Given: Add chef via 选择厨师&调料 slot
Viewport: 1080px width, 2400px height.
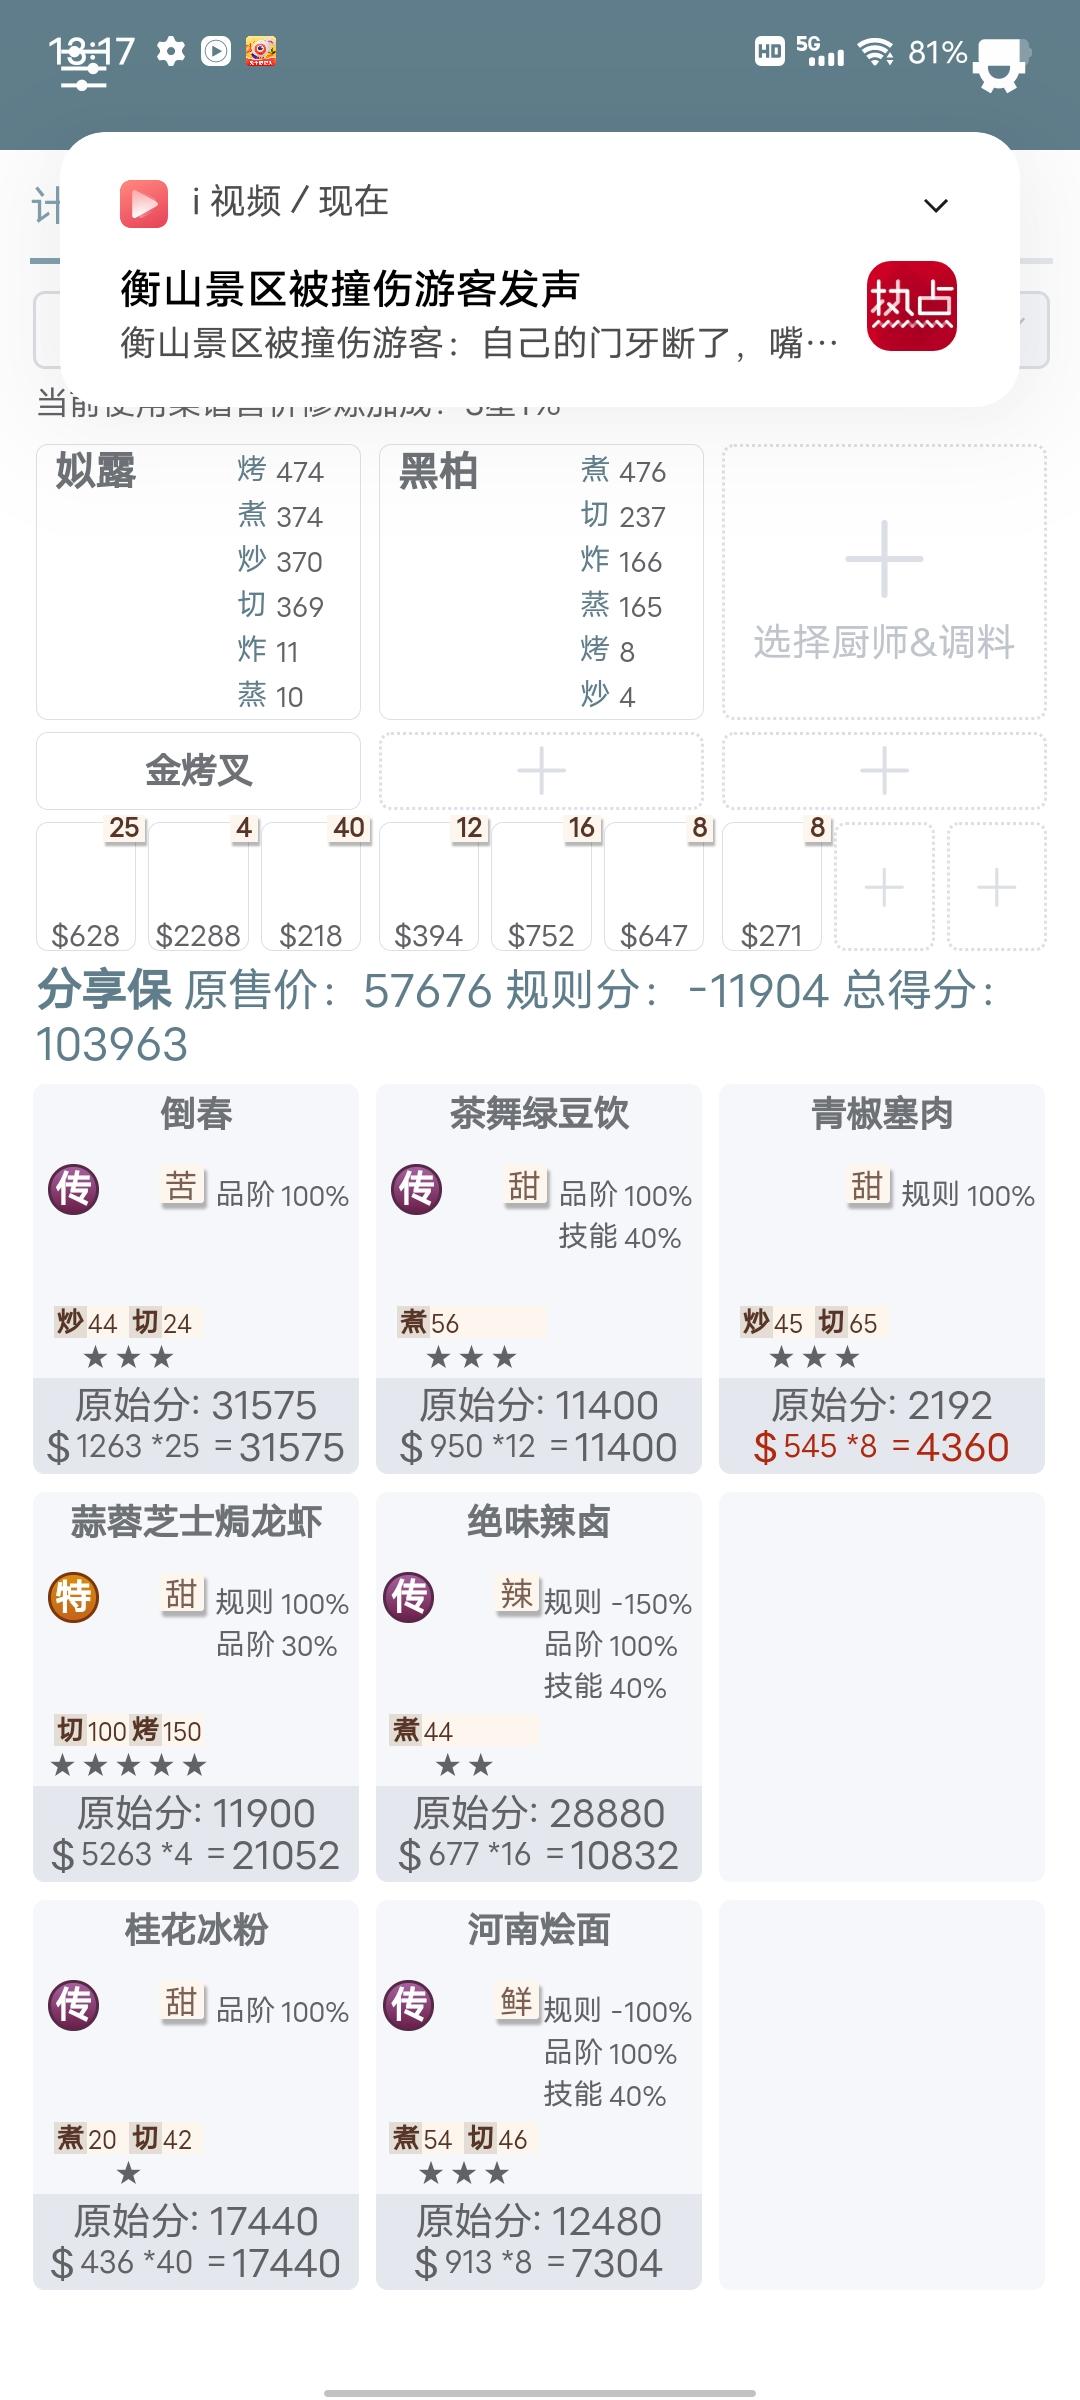Looking at the screenshot, I should (884, 582).
